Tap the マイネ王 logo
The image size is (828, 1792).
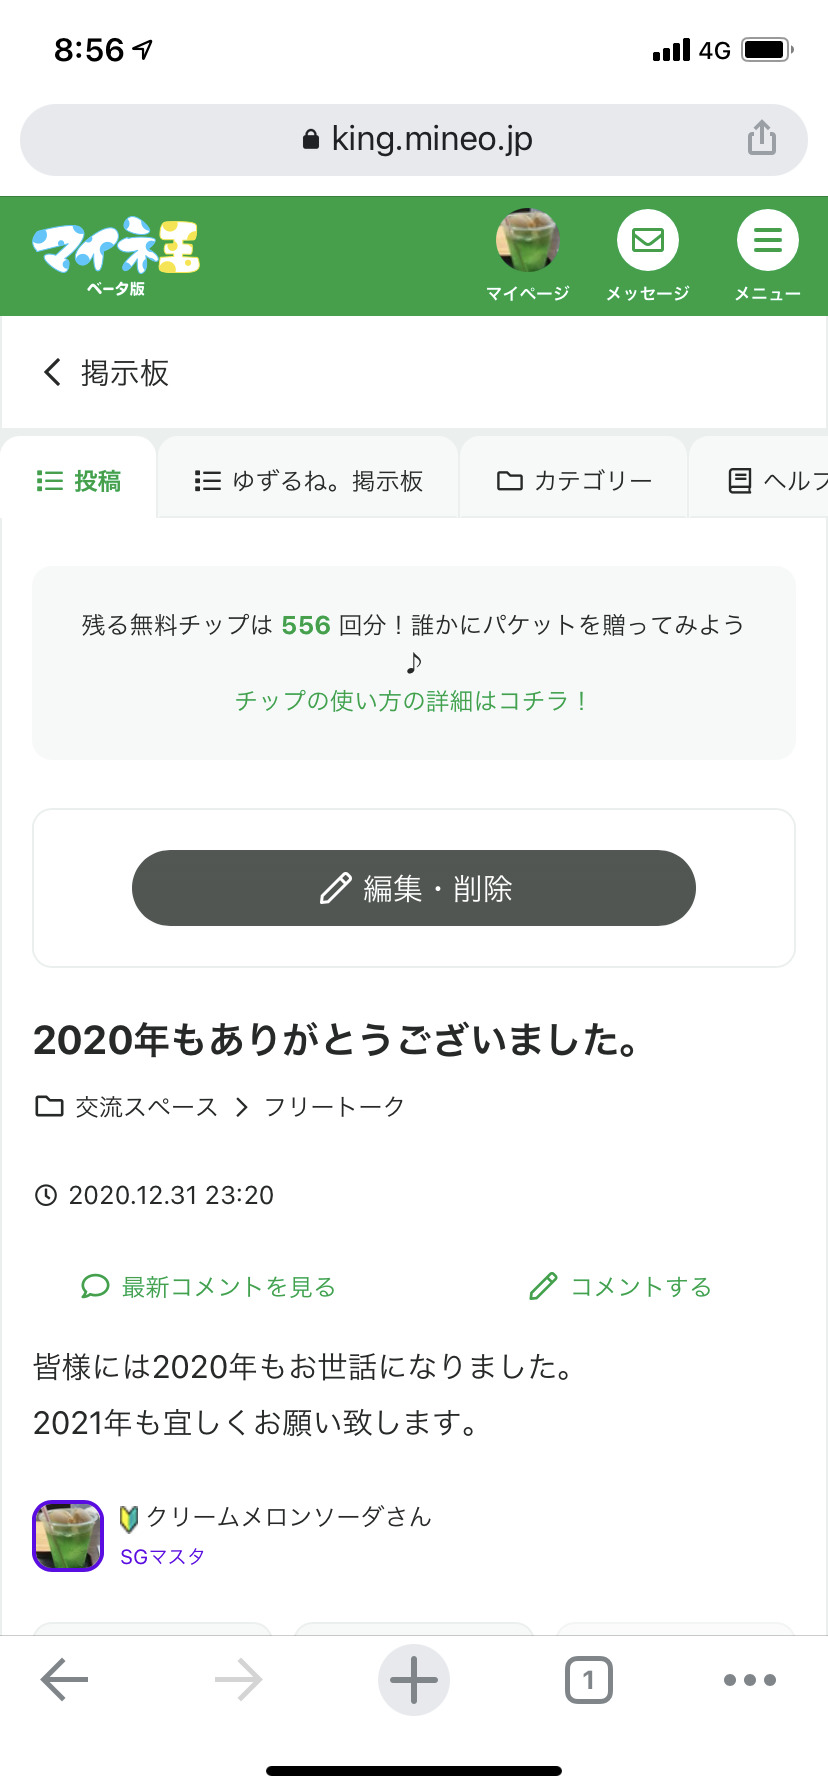(x=116, y=248)
